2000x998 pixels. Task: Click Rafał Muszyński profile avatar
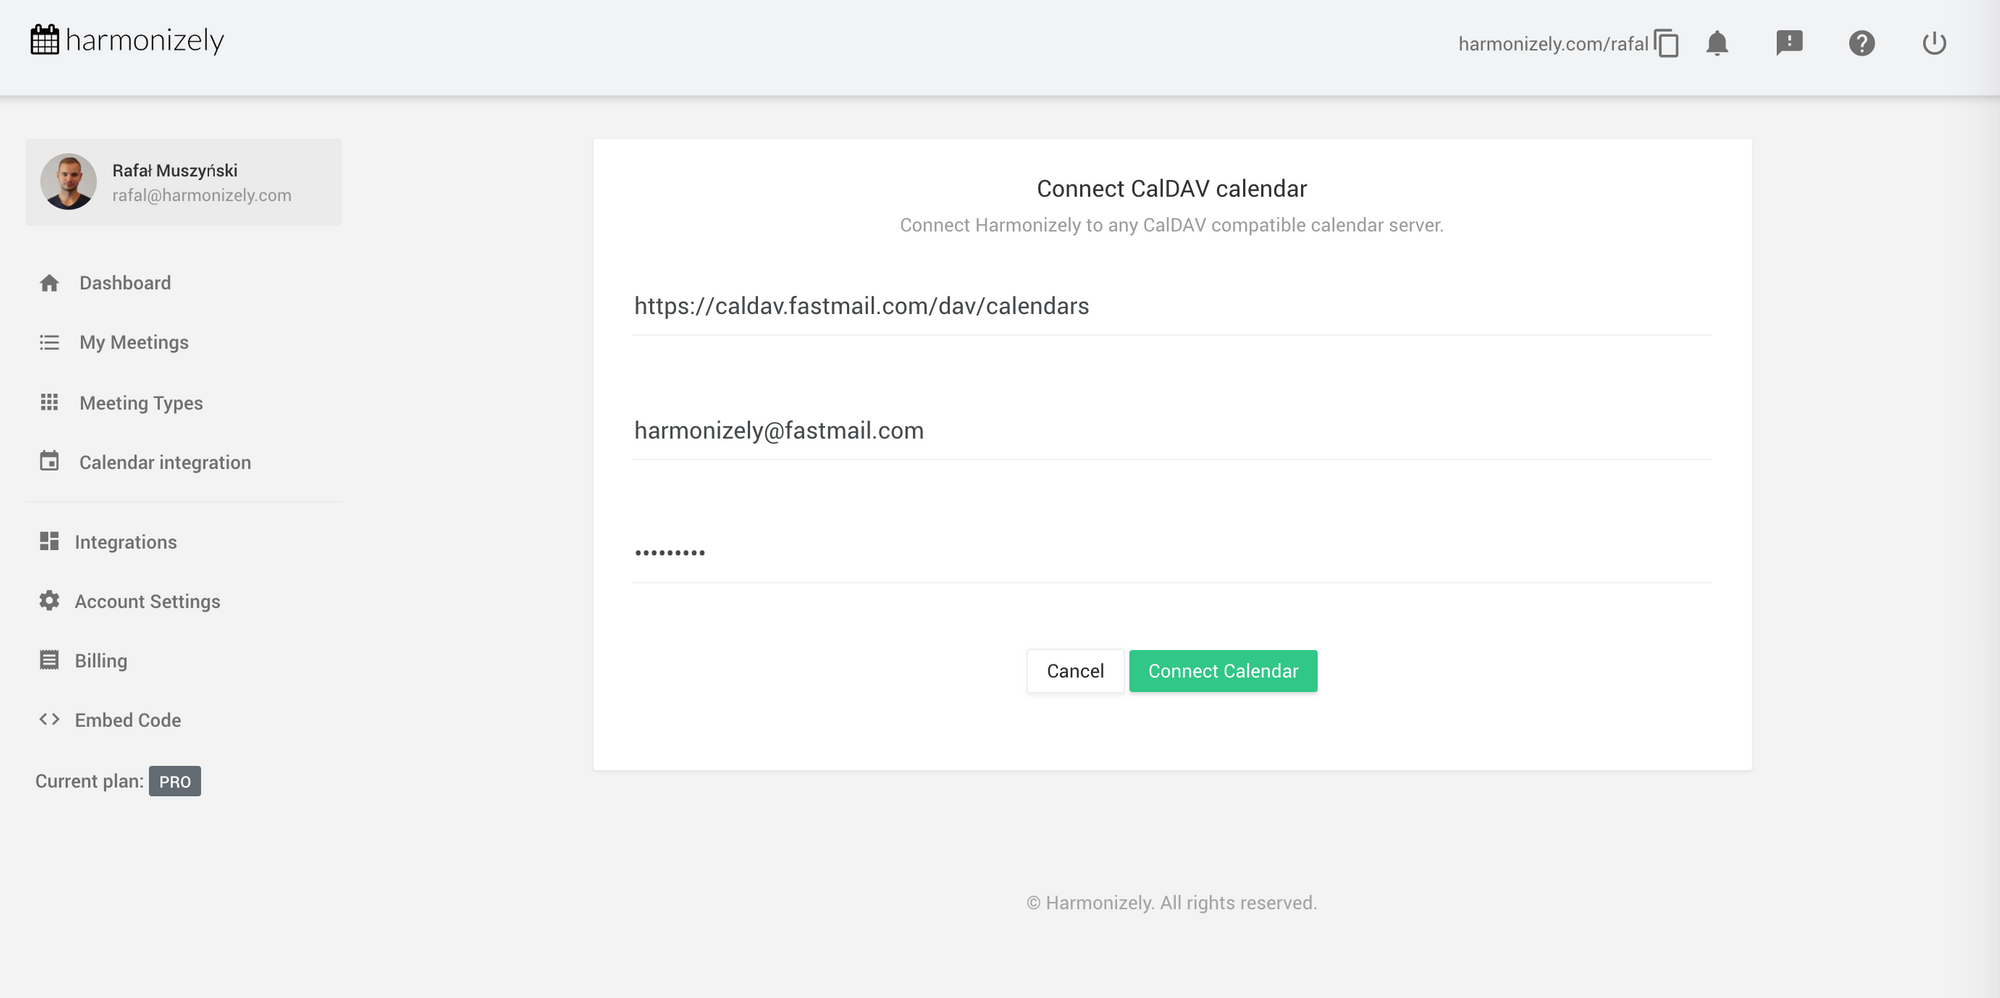pos(68,181)
